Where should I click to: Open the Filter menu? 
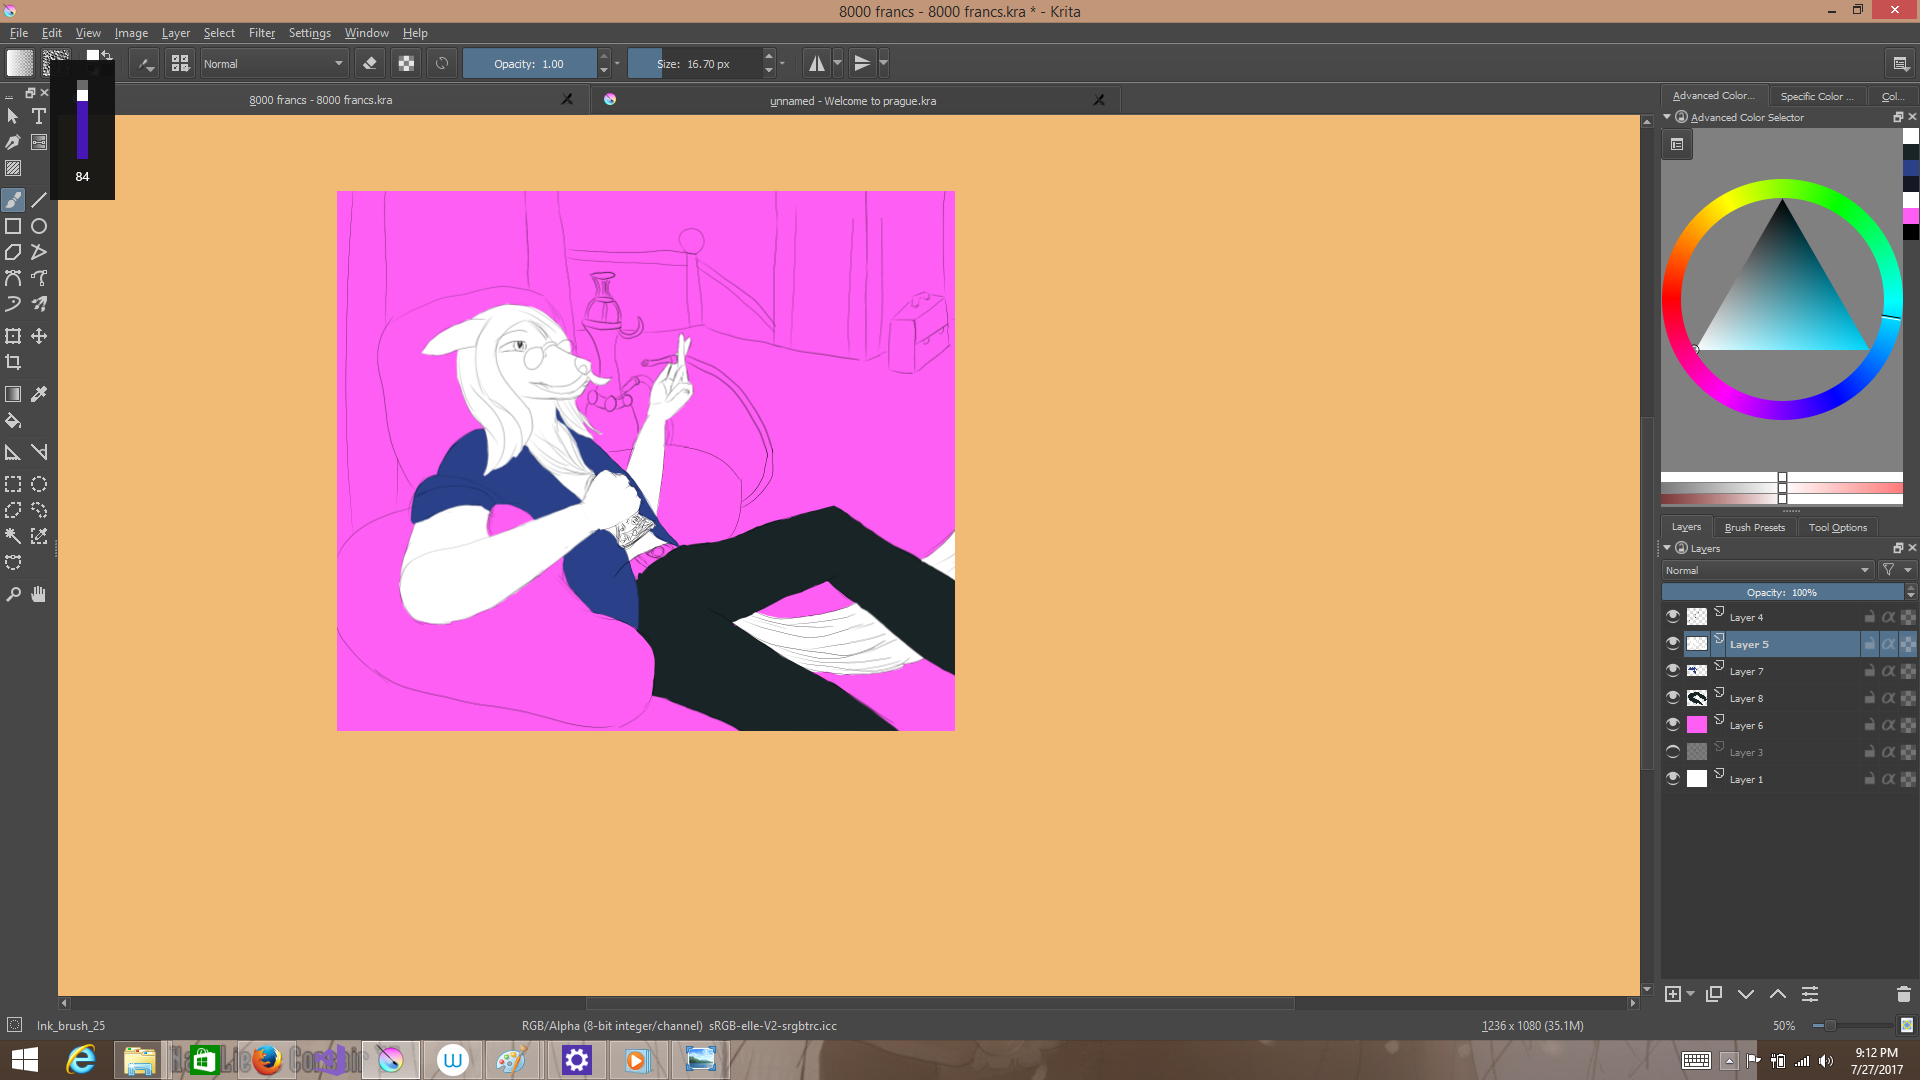tap(261, 33)
